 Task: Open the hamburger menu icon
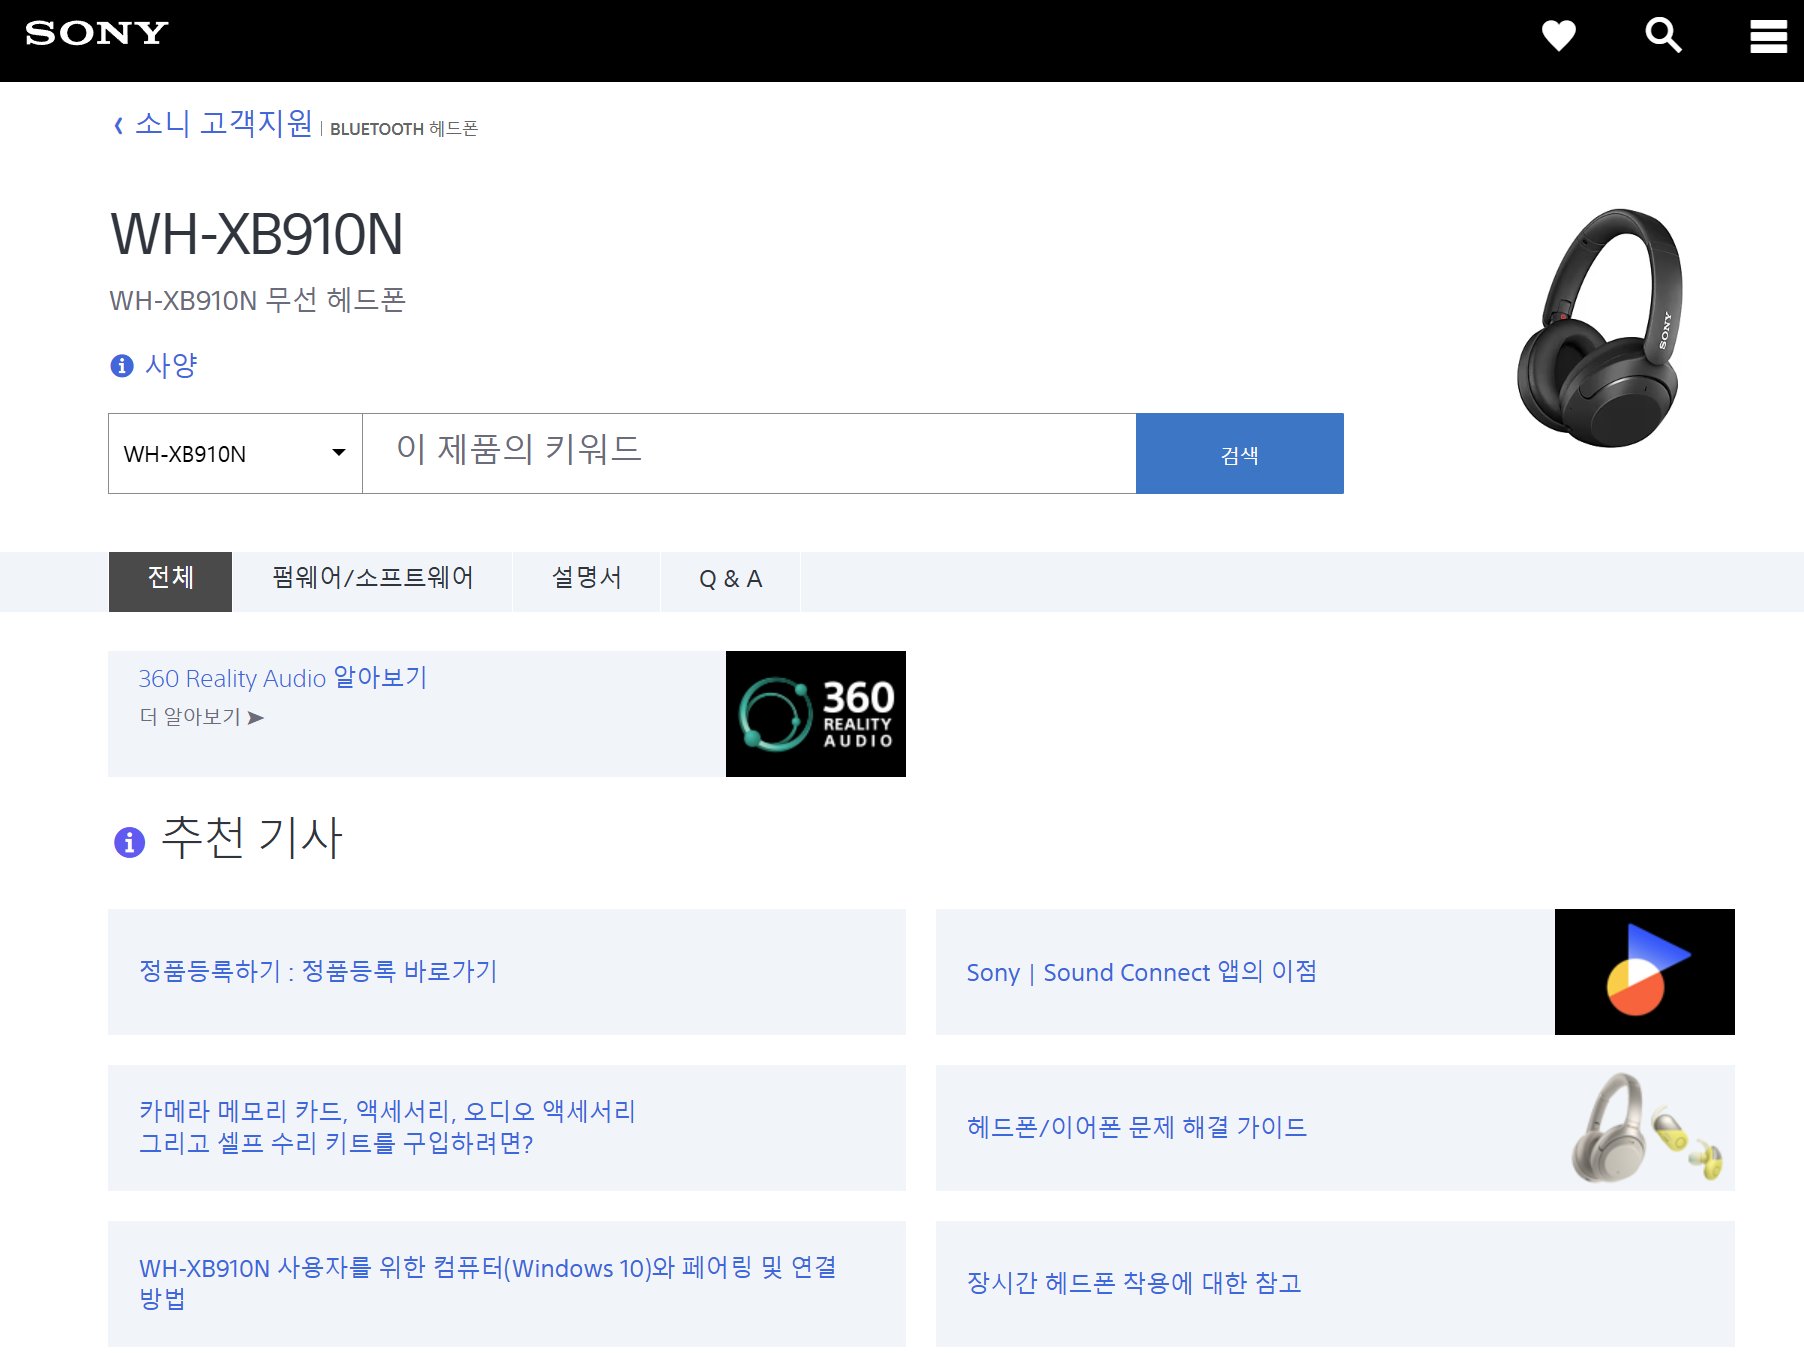click(x=1768, y=37)
